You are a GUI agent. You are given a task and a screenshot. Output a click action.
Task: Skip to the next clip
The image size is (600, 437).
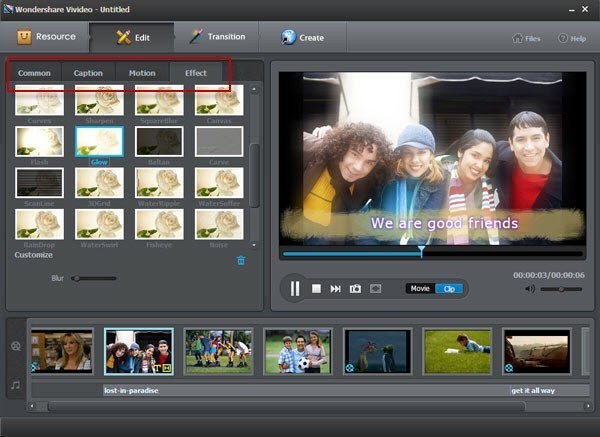tap(336, 289)
